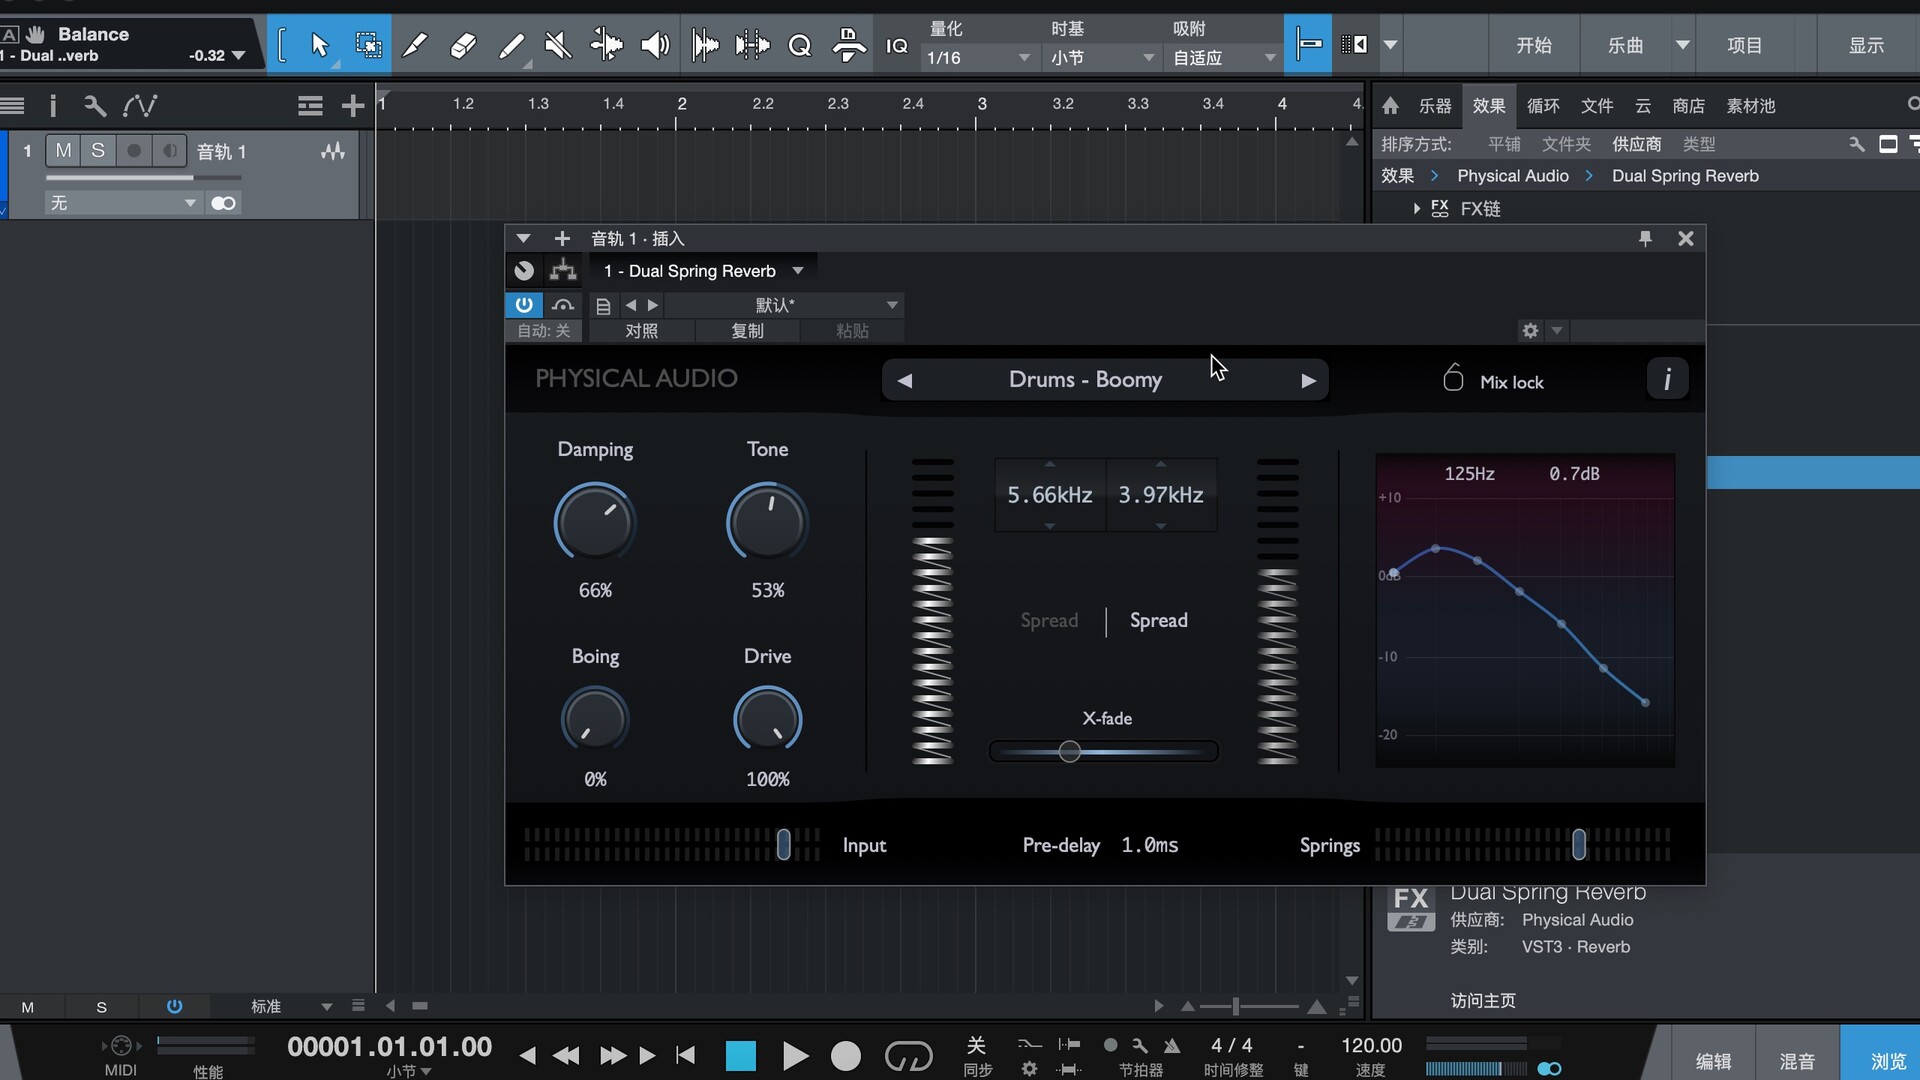Image resolution: width=1920 pixels, height=1080 pixels.
Task: Open the 时基 小节 dropdown
Action: pos(1102,58)
